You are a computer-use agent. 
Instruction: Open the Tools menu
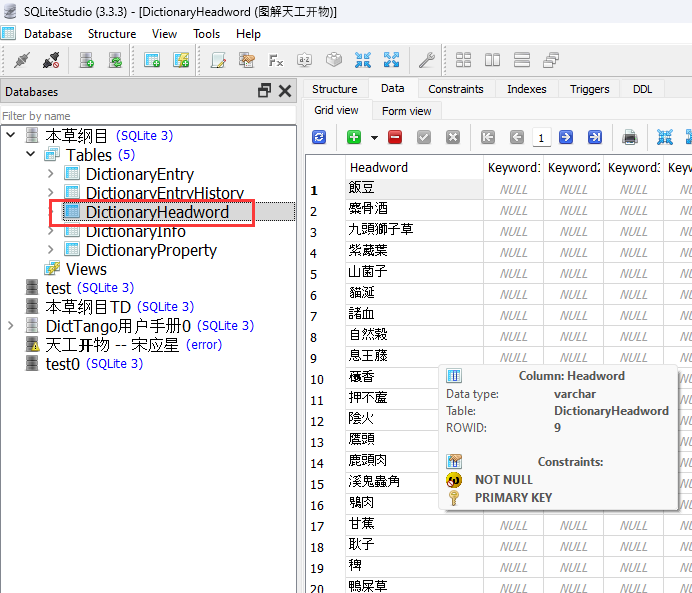(206, 34)
